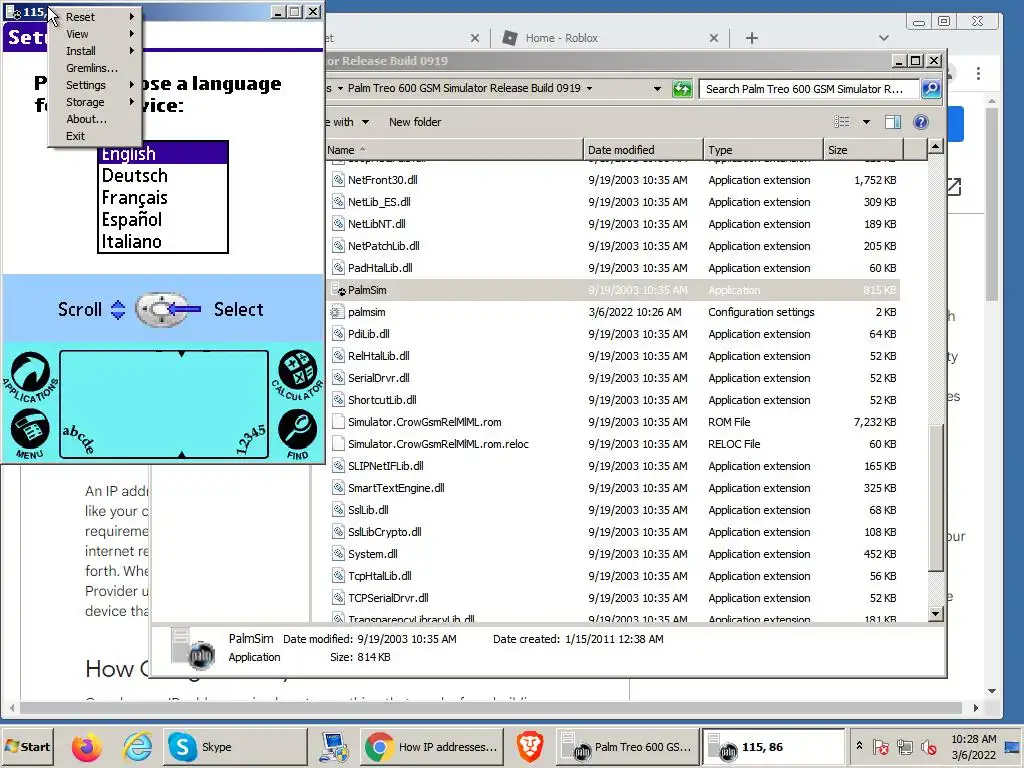Select Deutsch language option
1024x768 pixels.
pyautogui.click(x=162, y=176)
